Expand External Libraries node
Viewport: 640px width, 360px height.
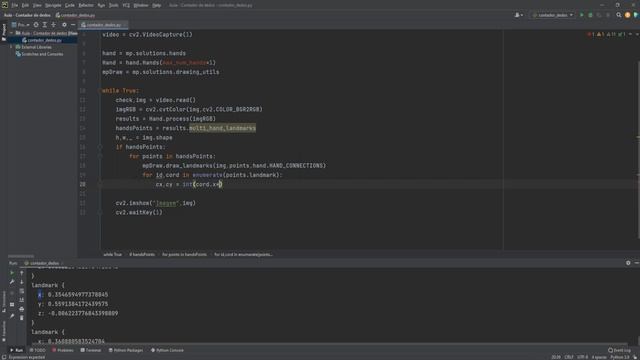tap(12, 47)
